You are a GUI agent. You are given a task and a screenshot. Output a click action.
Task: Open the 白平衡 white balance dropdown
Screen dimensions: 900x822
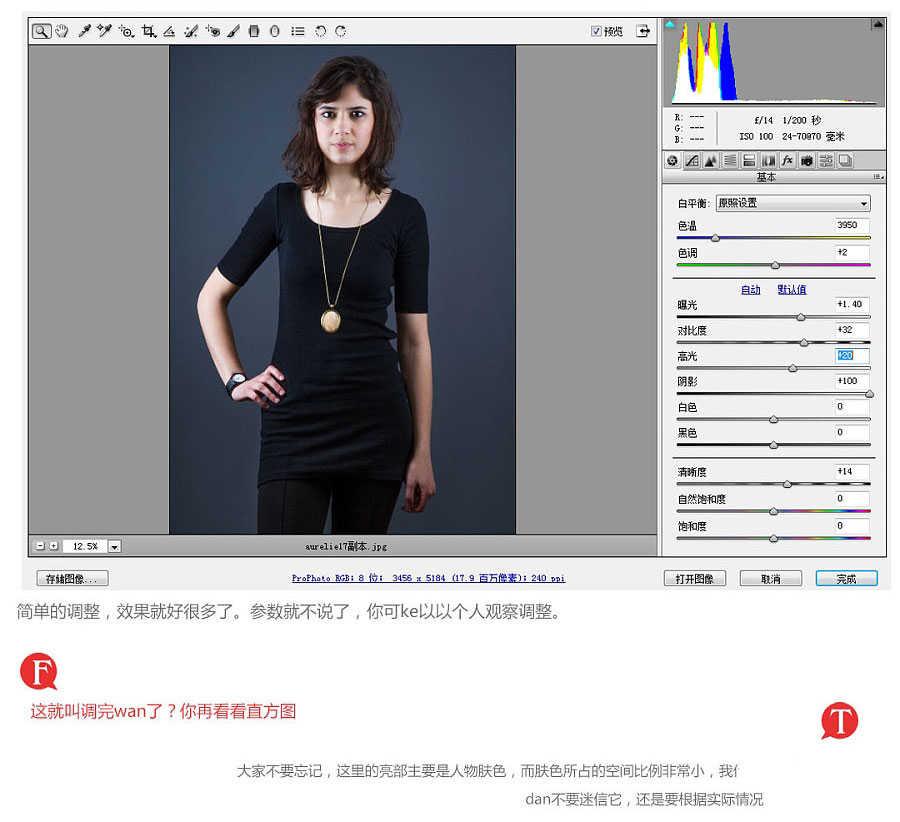coord(793,203)
